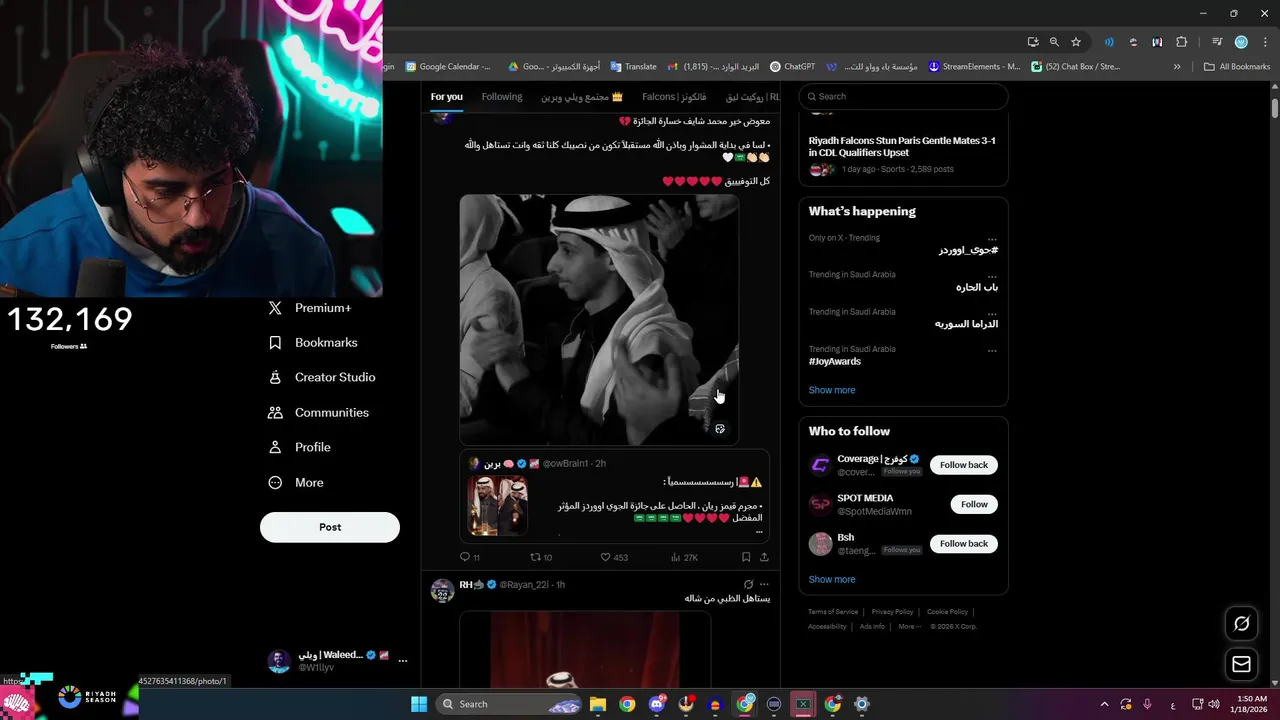This screenshot has height=720, width=1280.
Task: Open the Falcons | فالكونز tab
Action: coord(674,97)
